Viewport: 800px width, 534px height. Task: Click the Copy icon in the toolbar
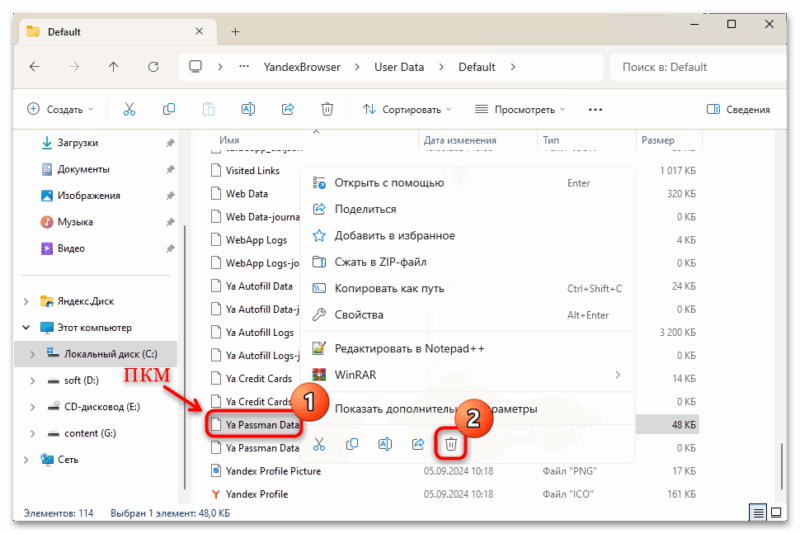[169, 109]
